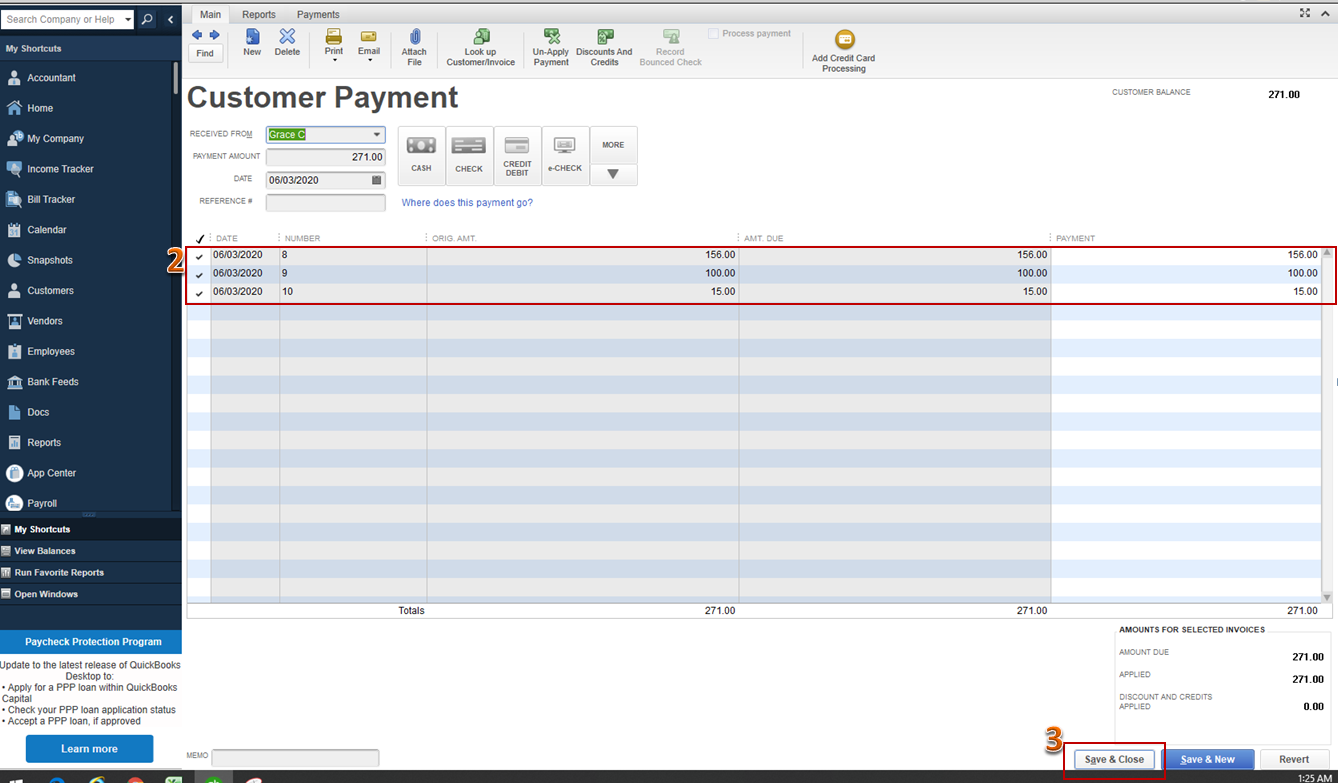Switch to the Reports tab
This screenshot has height=783, width=1338.
tap(259, 14)
